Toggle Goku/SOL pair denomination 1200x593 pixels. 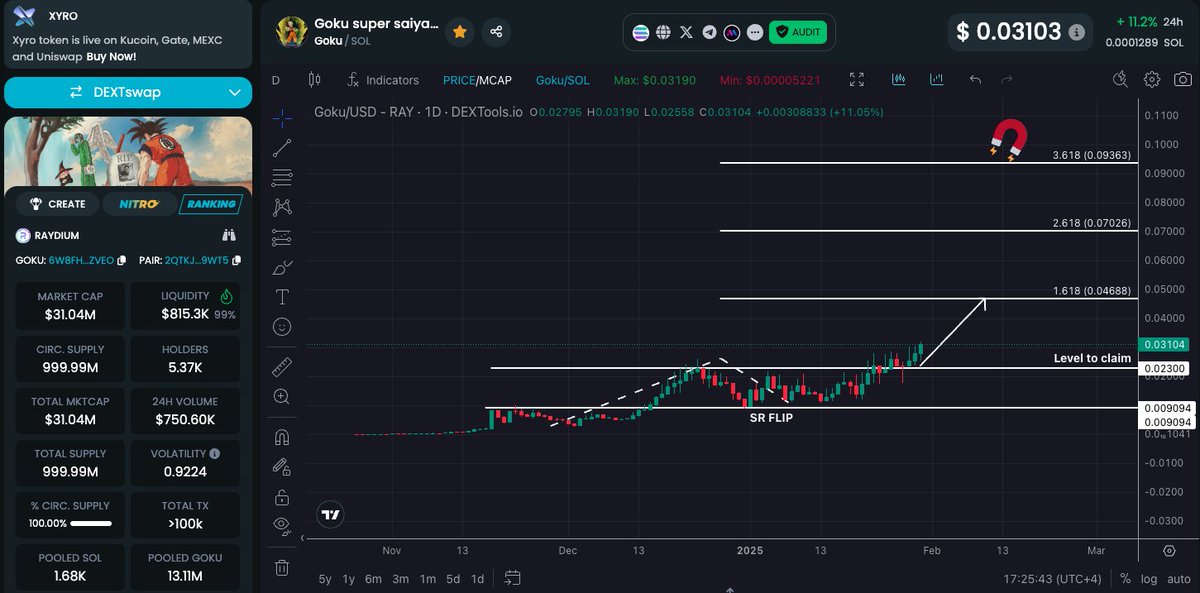pyautogui.click(x=562, y=80)
